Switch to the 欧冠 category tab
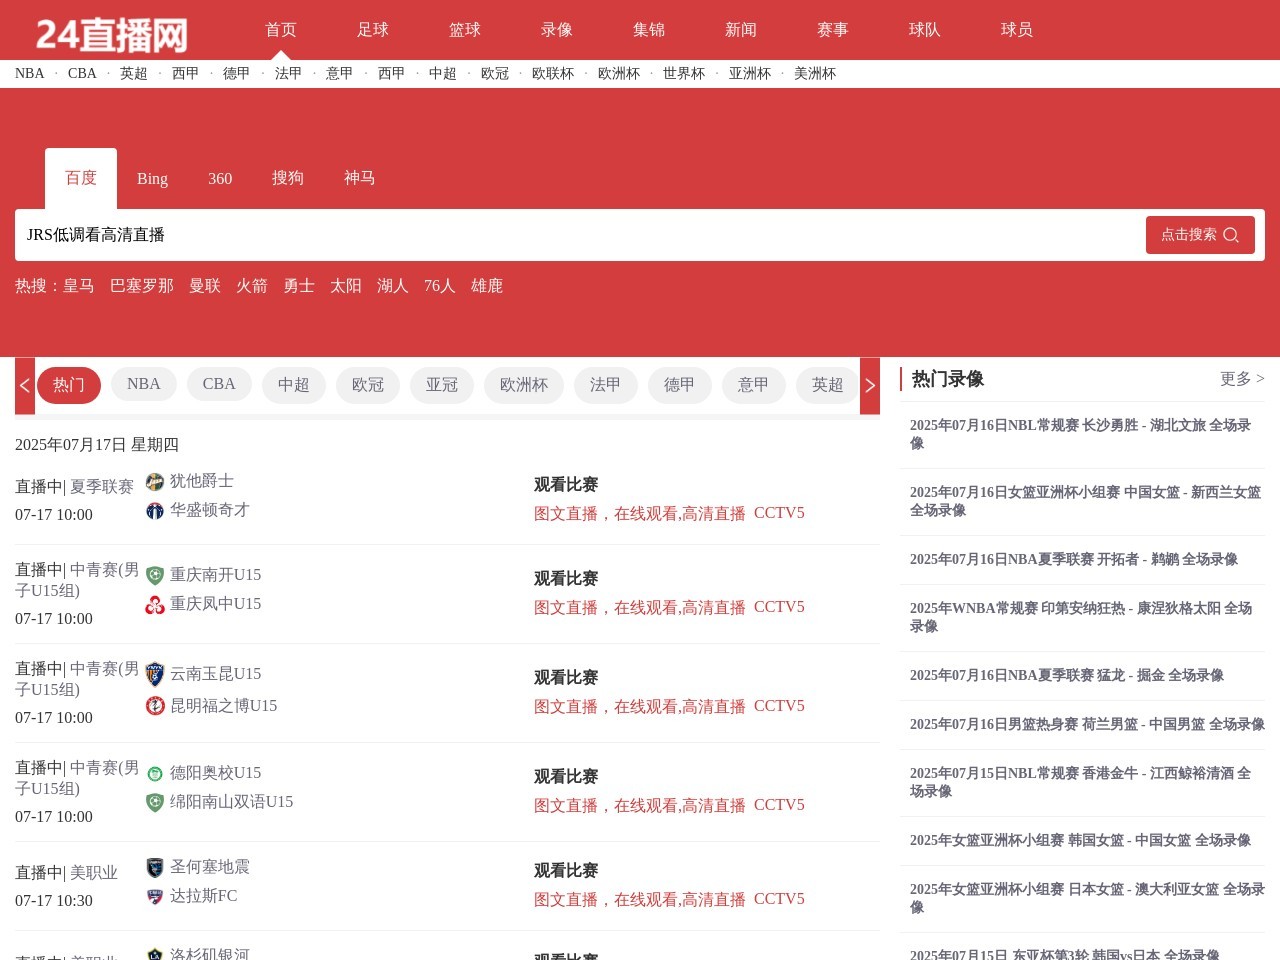 pos(367,385)
